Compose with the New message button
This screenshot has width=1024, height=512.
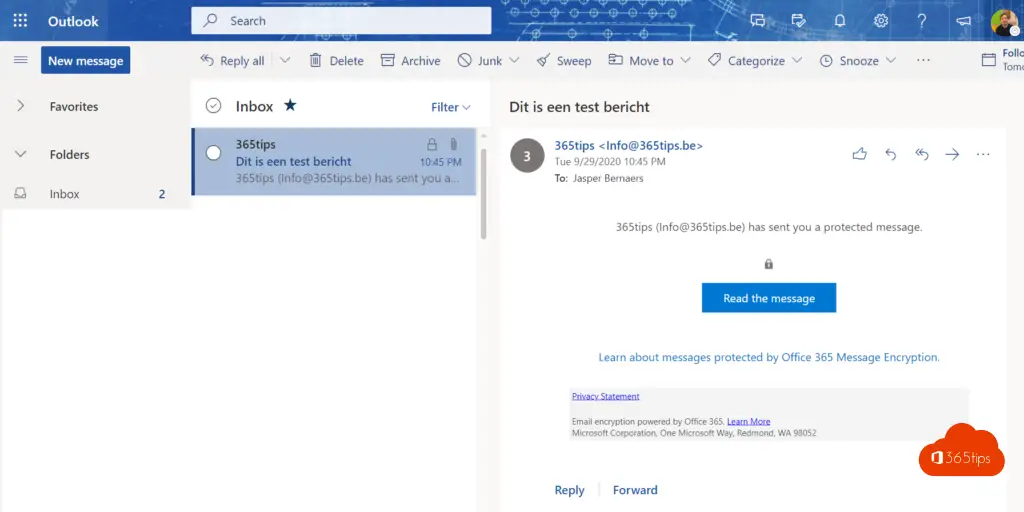pos(86,60)
